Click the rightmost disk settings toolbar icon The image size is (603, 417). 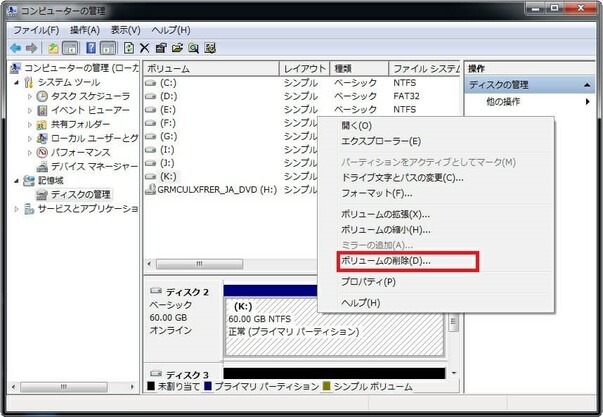click(210, 48)
